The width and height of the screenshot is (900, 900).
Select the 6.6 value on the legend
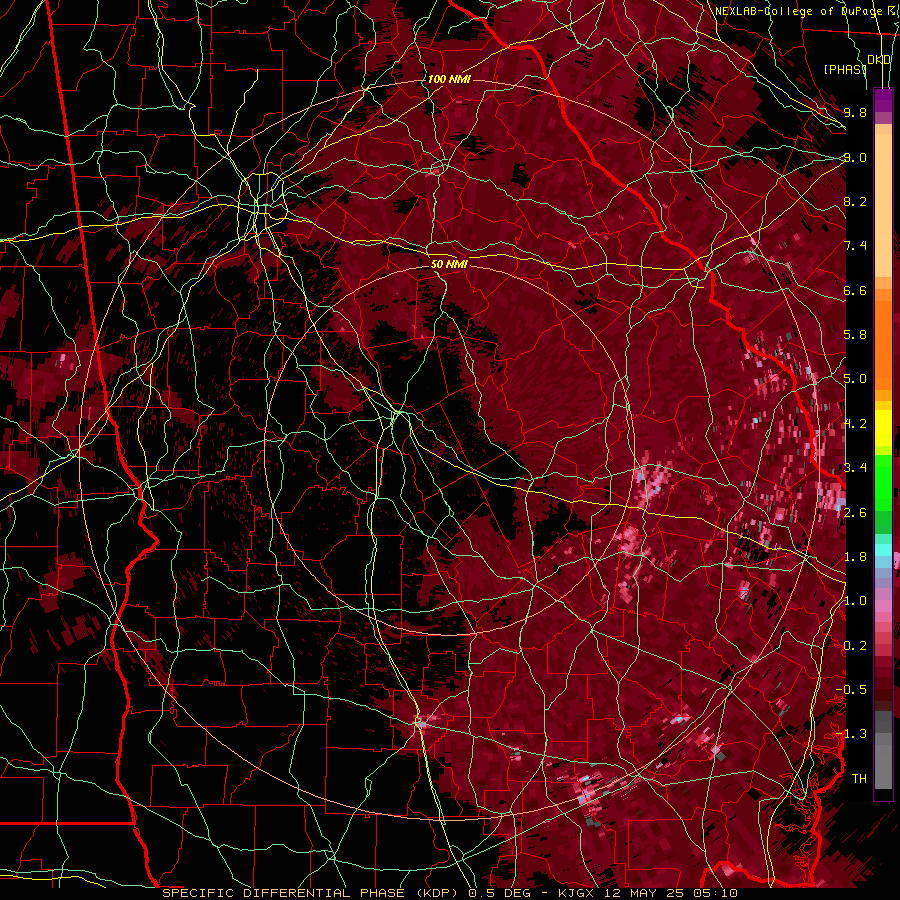[855, 290]
